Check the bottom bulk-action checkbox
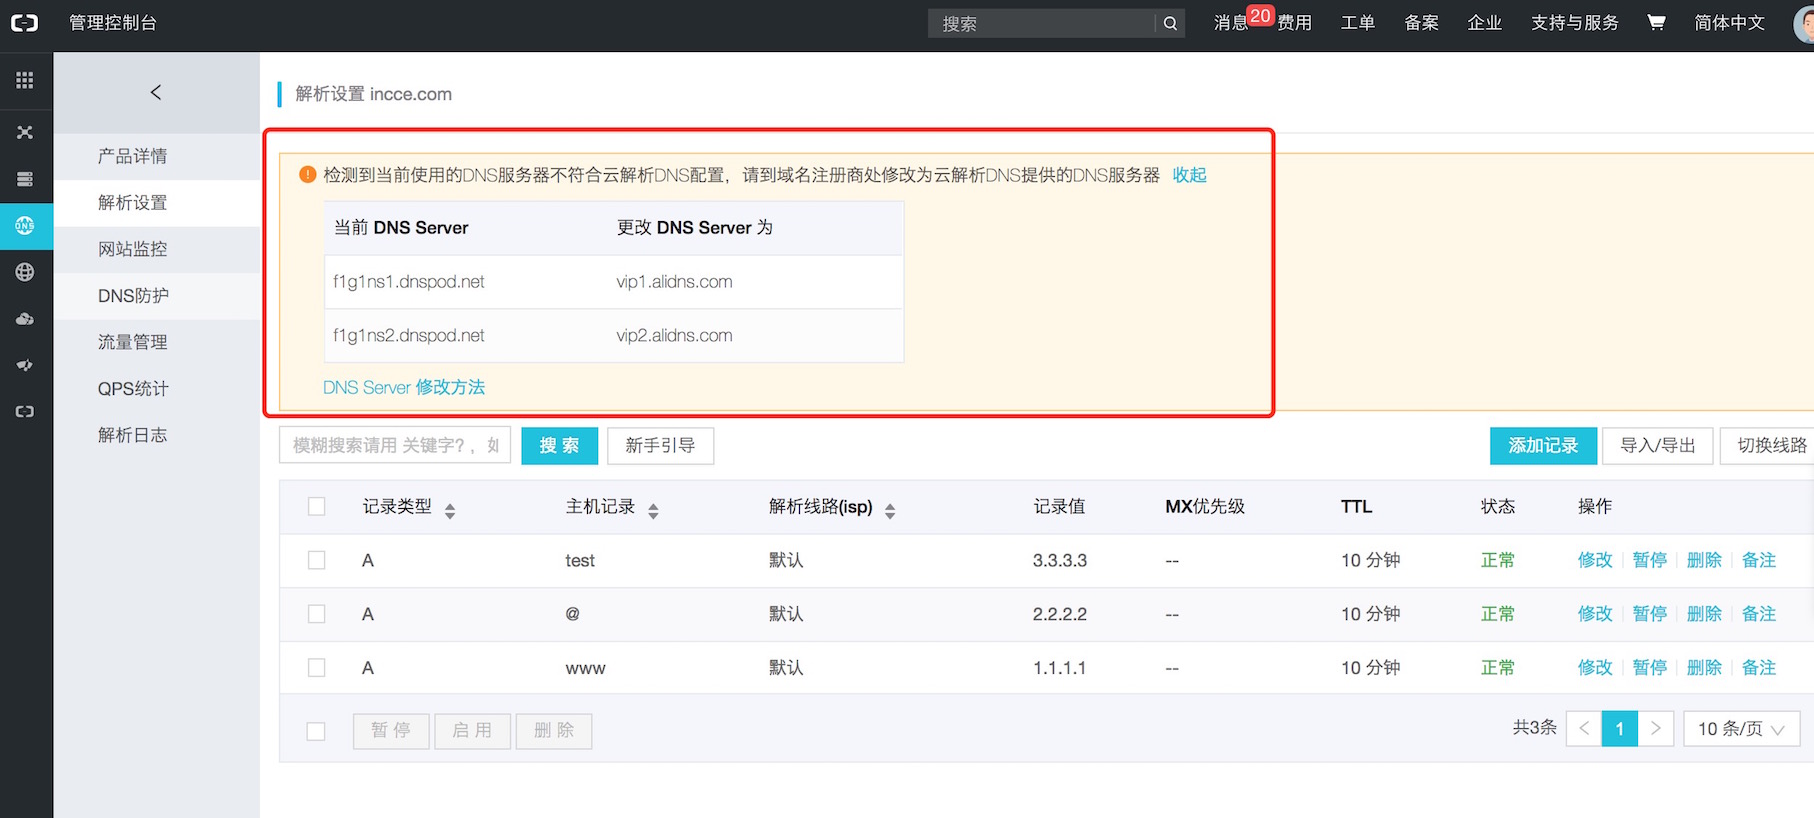Image resolution: width=1814 pixels, height=818 pixels. tap(316, 731)
